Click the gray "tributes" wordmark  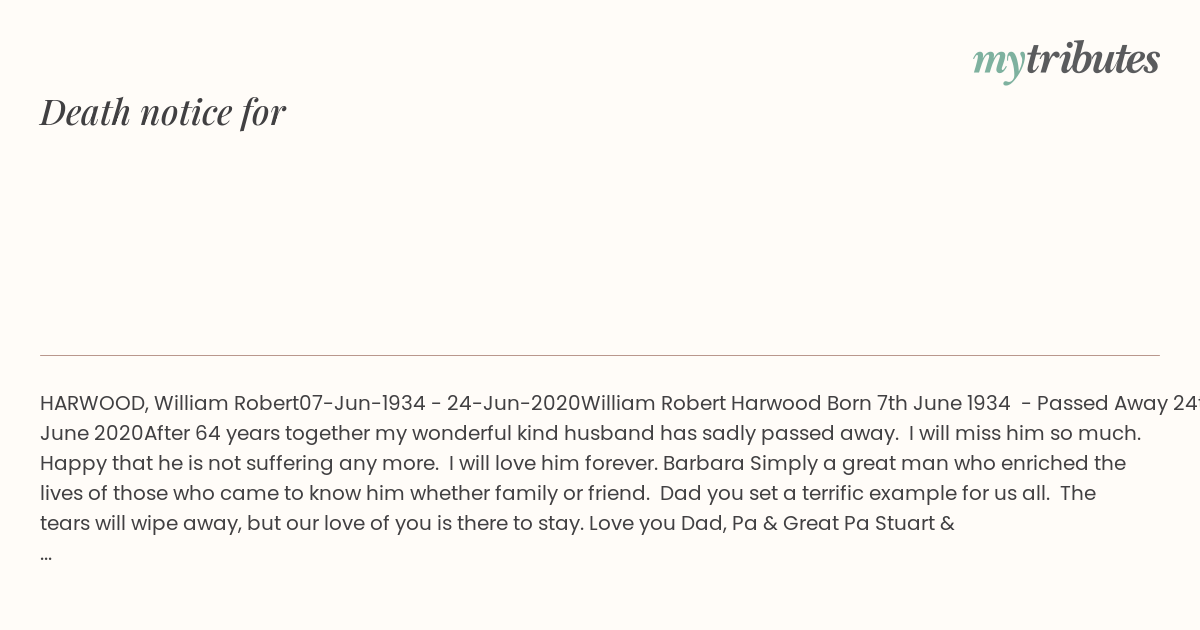(x=1092, y=59)
